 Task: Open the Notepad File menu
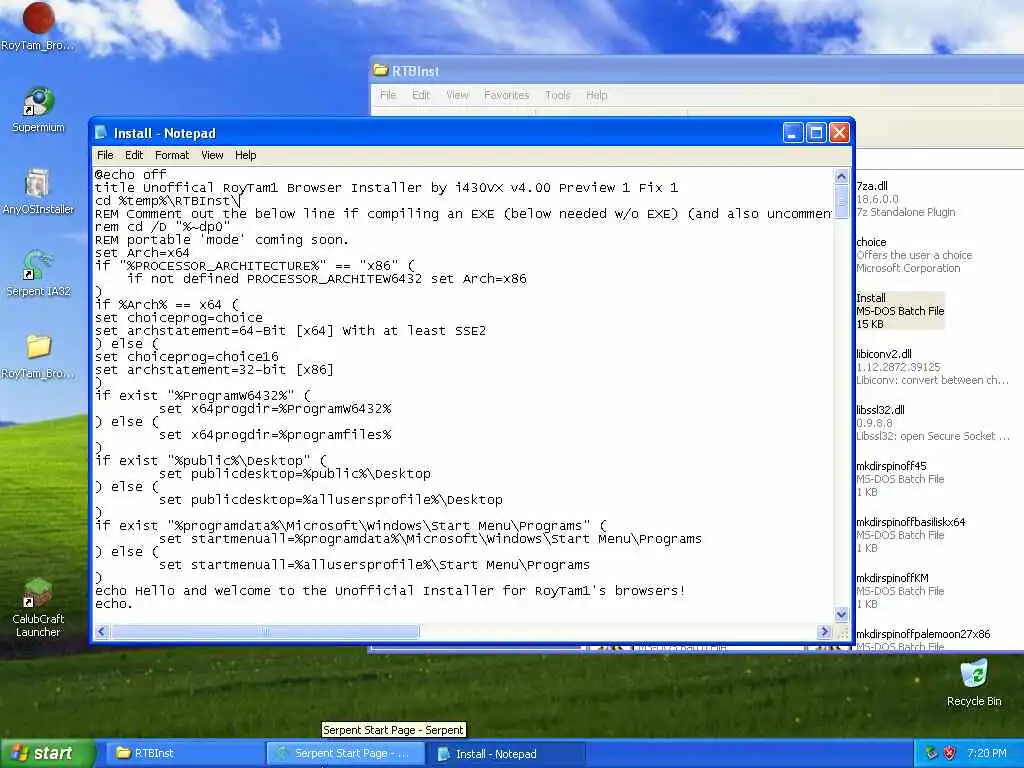(105, 155)
